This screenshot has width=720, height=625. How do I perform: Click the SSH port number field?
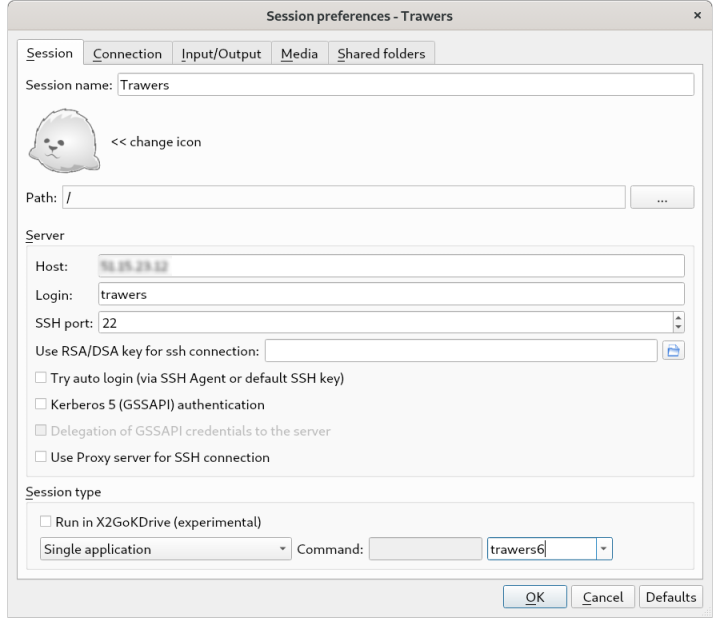(x=386, y=322)
